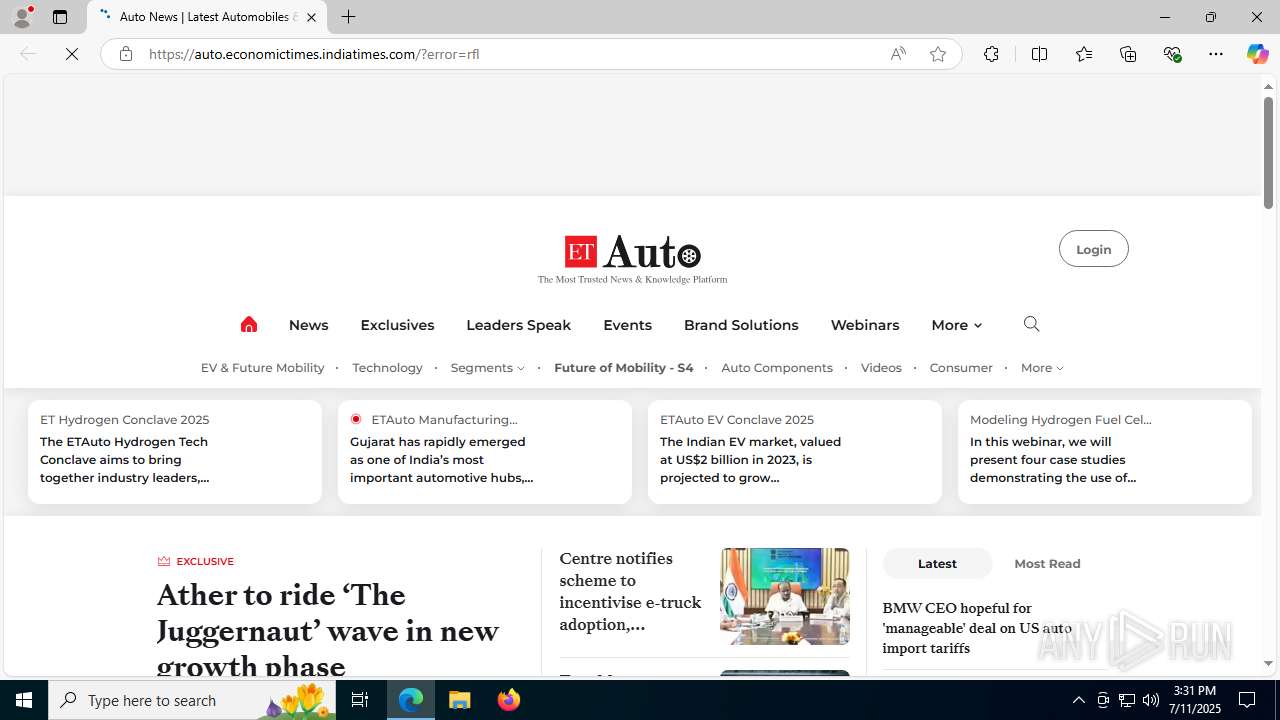Go to Leaders Speak
The height and width of the screenshot is (720, 1280).
(518, 325)
